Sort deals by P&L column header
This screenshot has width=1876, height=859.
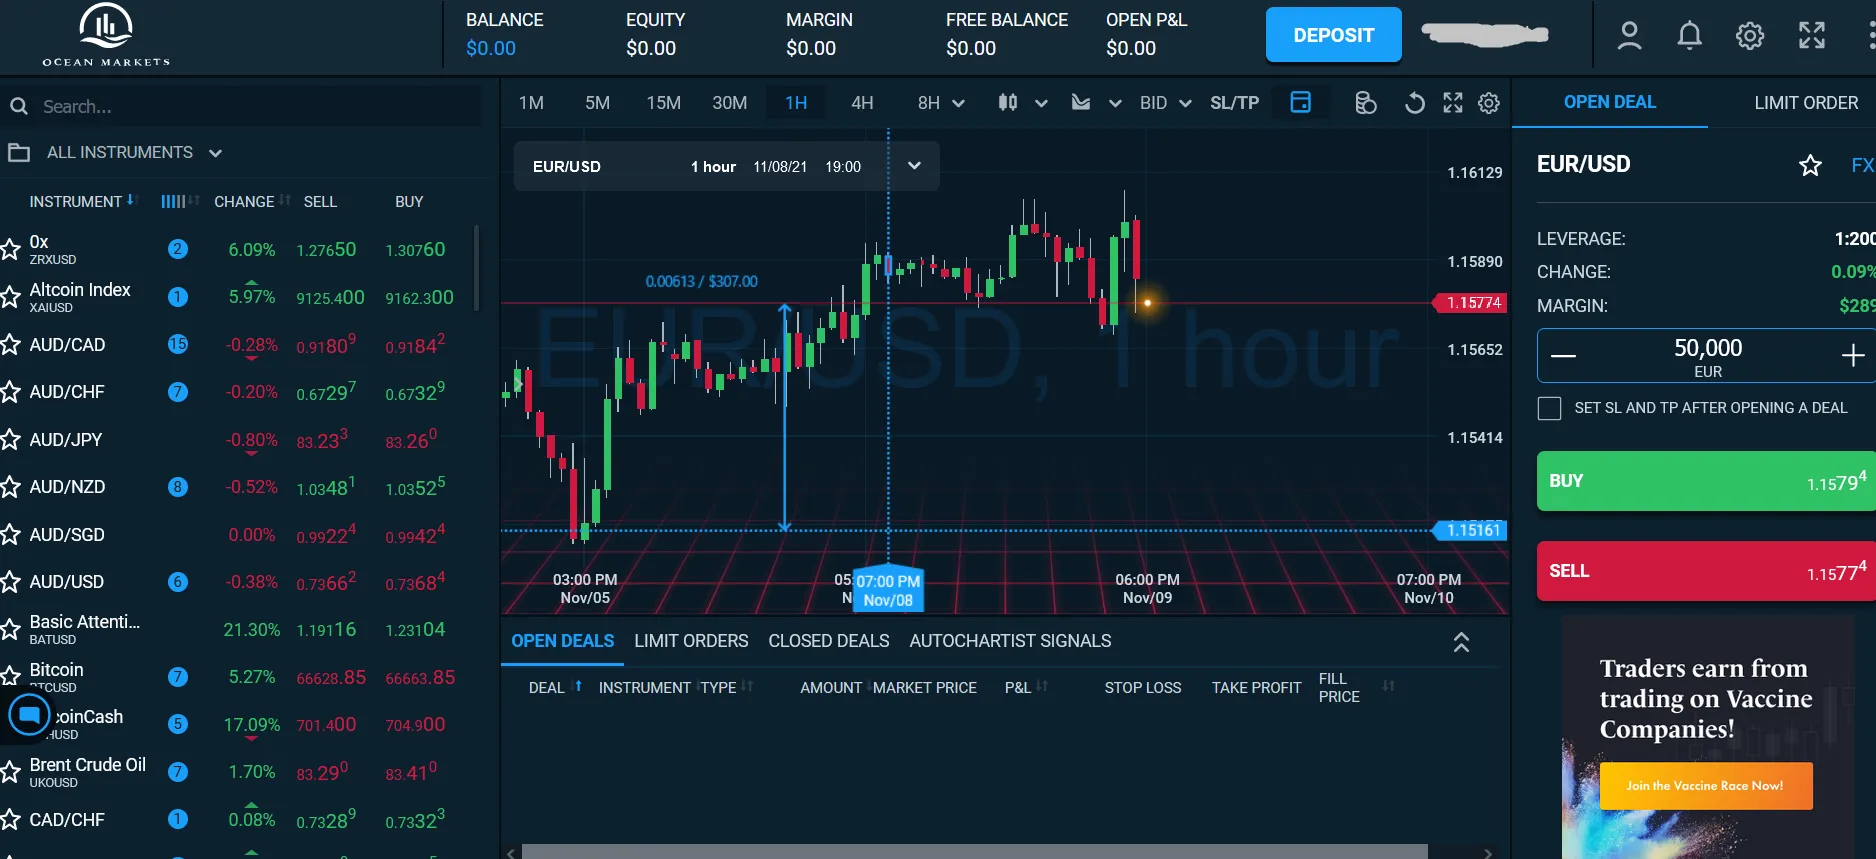pos(1026,687)
